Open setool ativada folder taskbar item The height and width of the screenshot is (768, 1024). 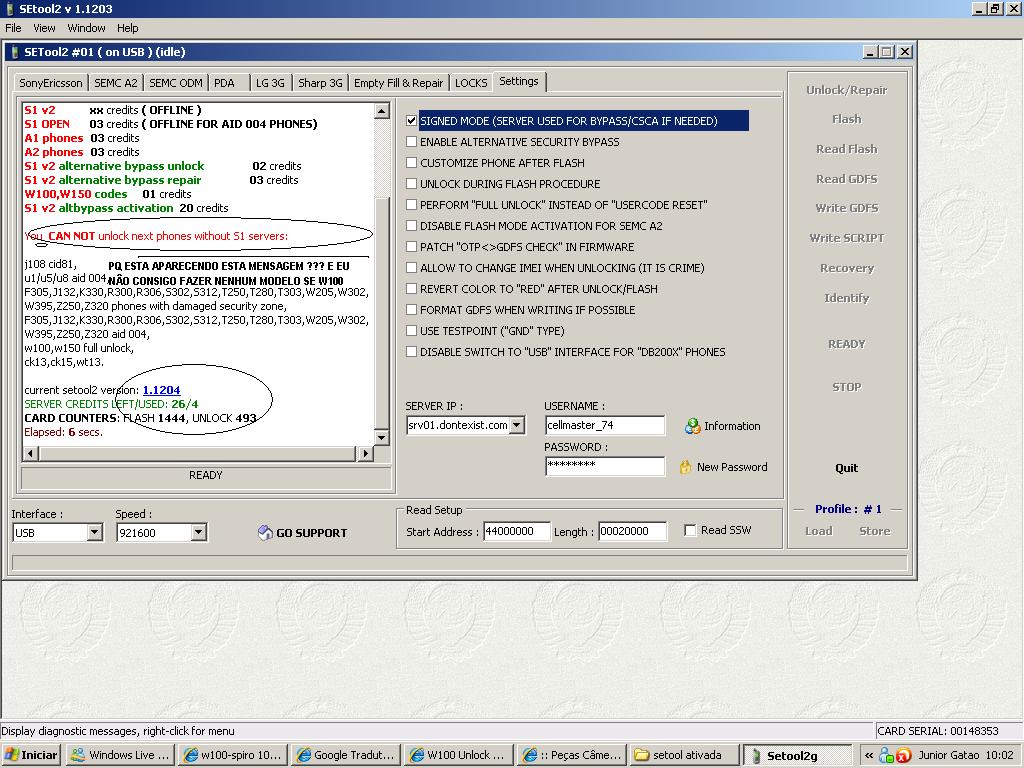coord(684,755)
